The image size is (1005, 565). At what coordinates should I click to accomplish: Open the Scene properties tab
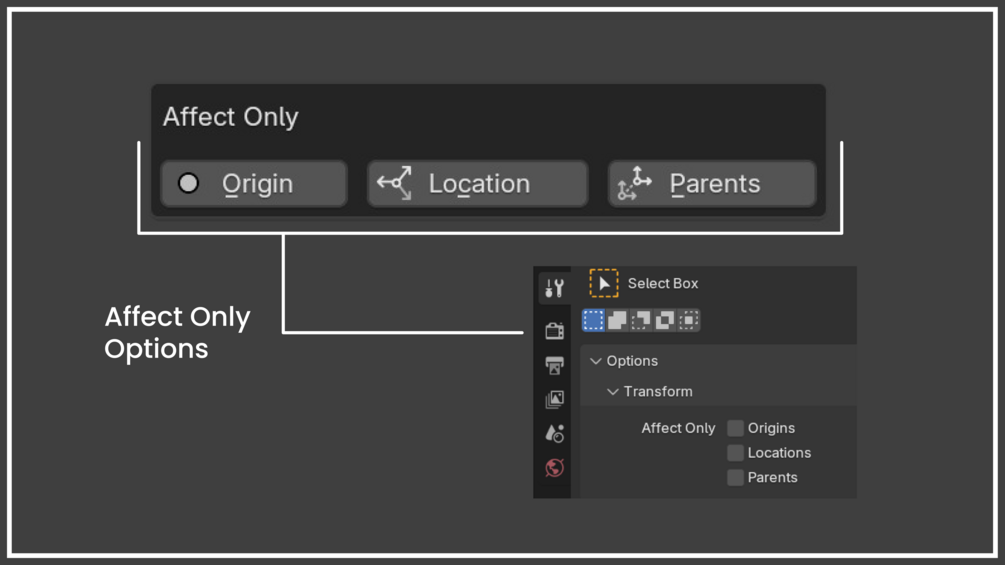coord(554,433)
